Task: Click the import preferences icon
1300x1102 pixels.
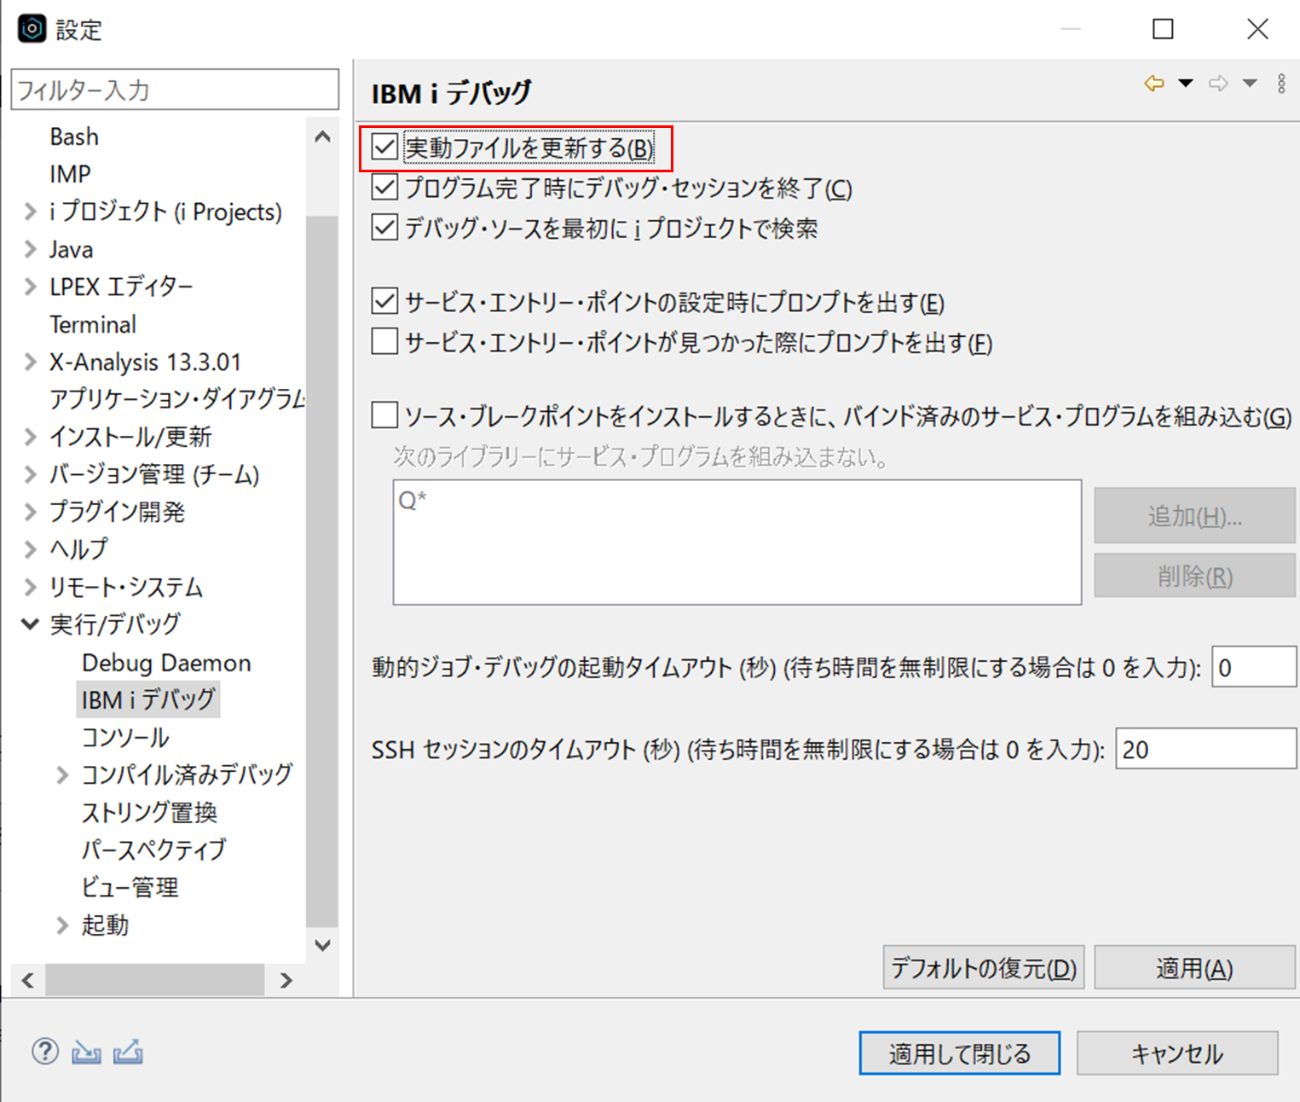Action: [x=86, y=1052]
